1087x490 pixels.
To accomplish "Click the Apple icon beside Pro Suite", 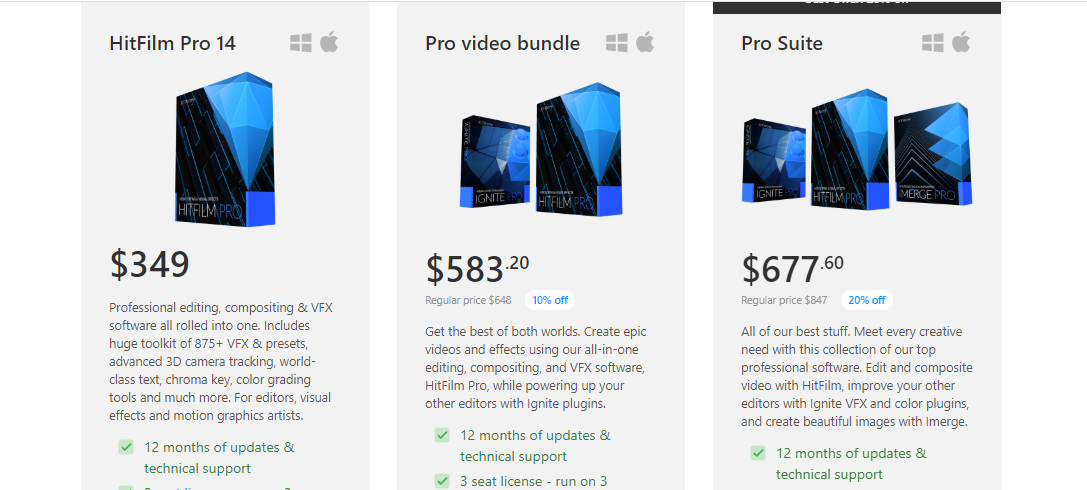I will pos(962,42).
